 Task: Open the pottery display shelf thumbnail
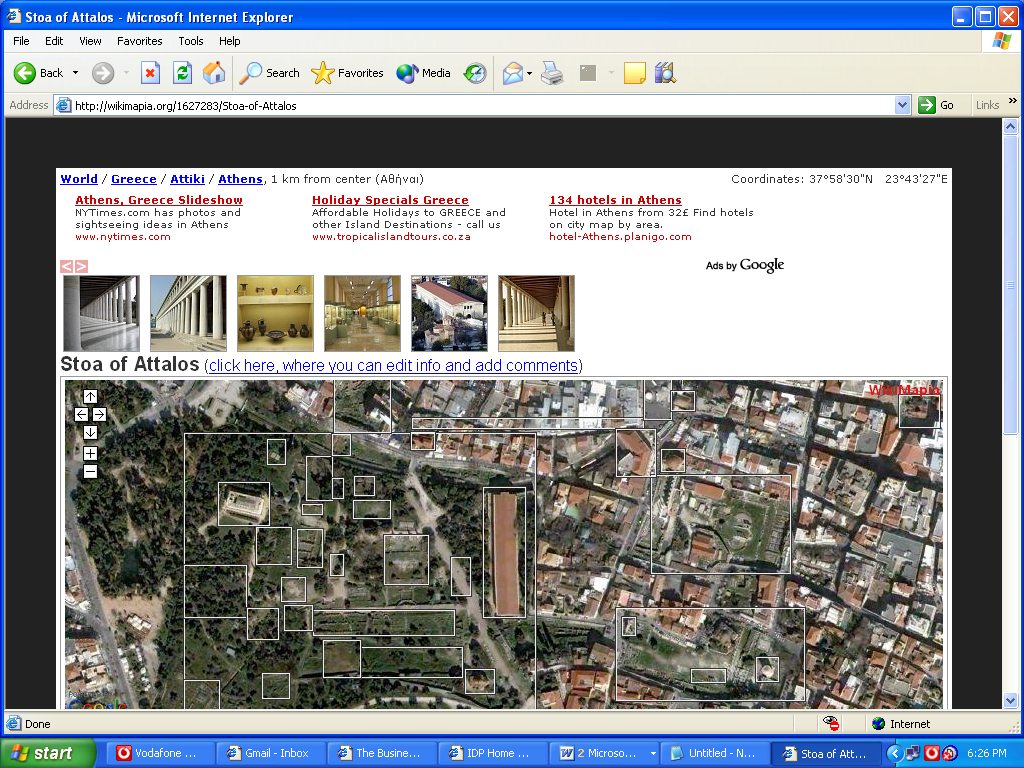275,313
